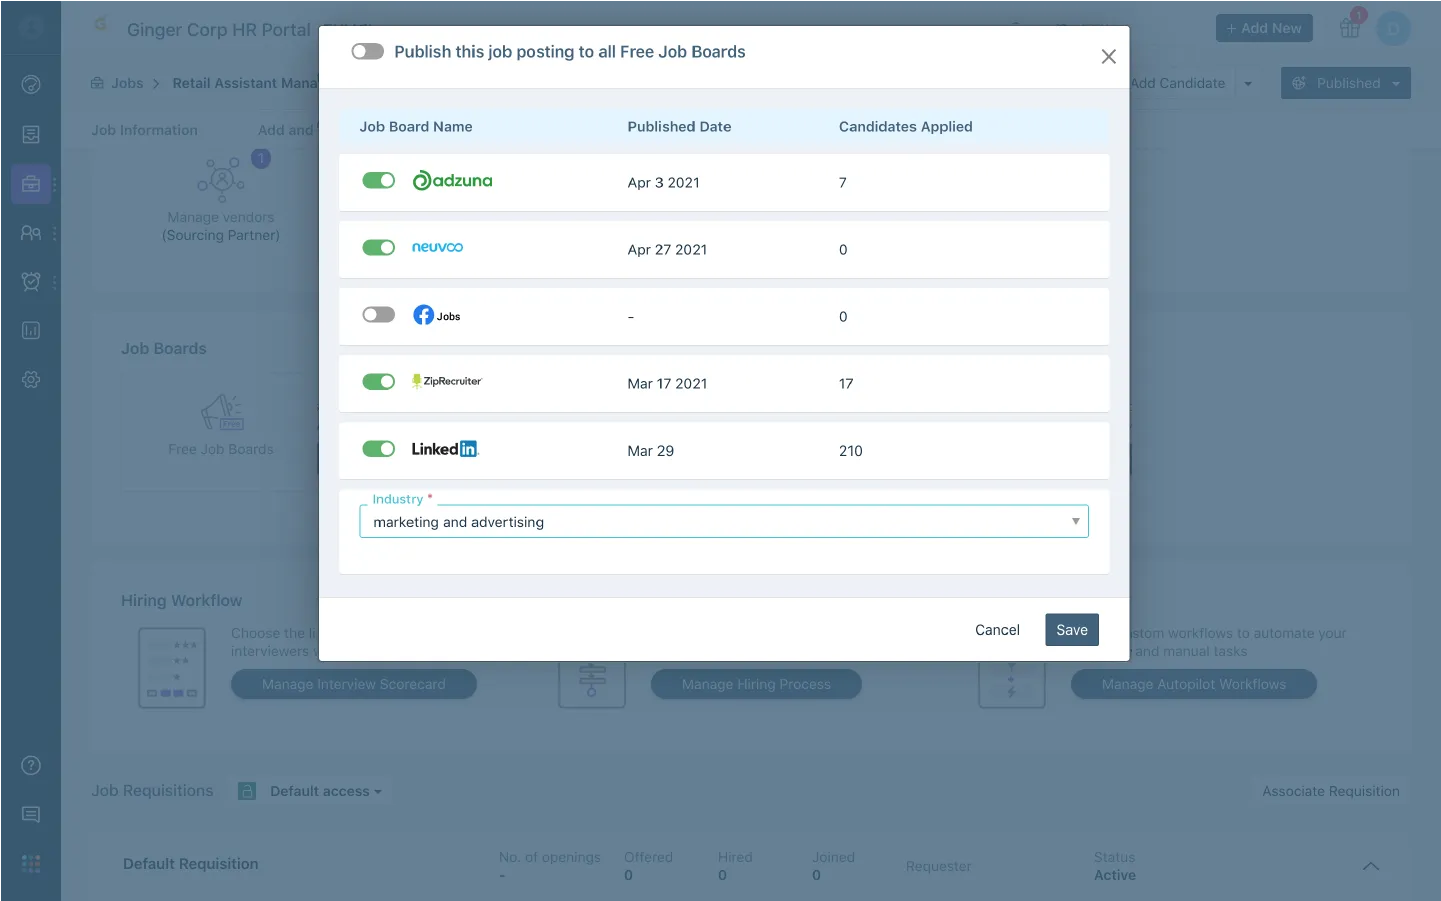This screenshot has width=1441, height=901.
Task: Click the Candidates Applied column header
Action: 905,126
